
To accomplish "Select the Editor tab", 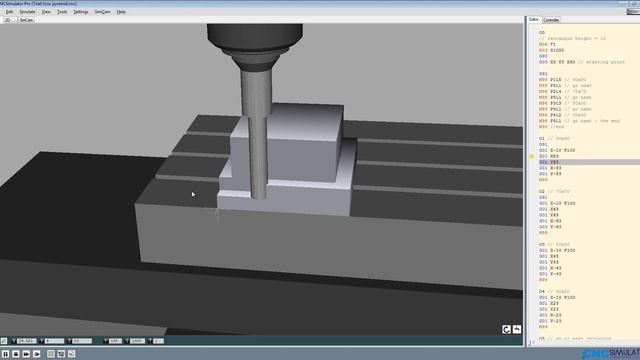I will click(533, 20).
